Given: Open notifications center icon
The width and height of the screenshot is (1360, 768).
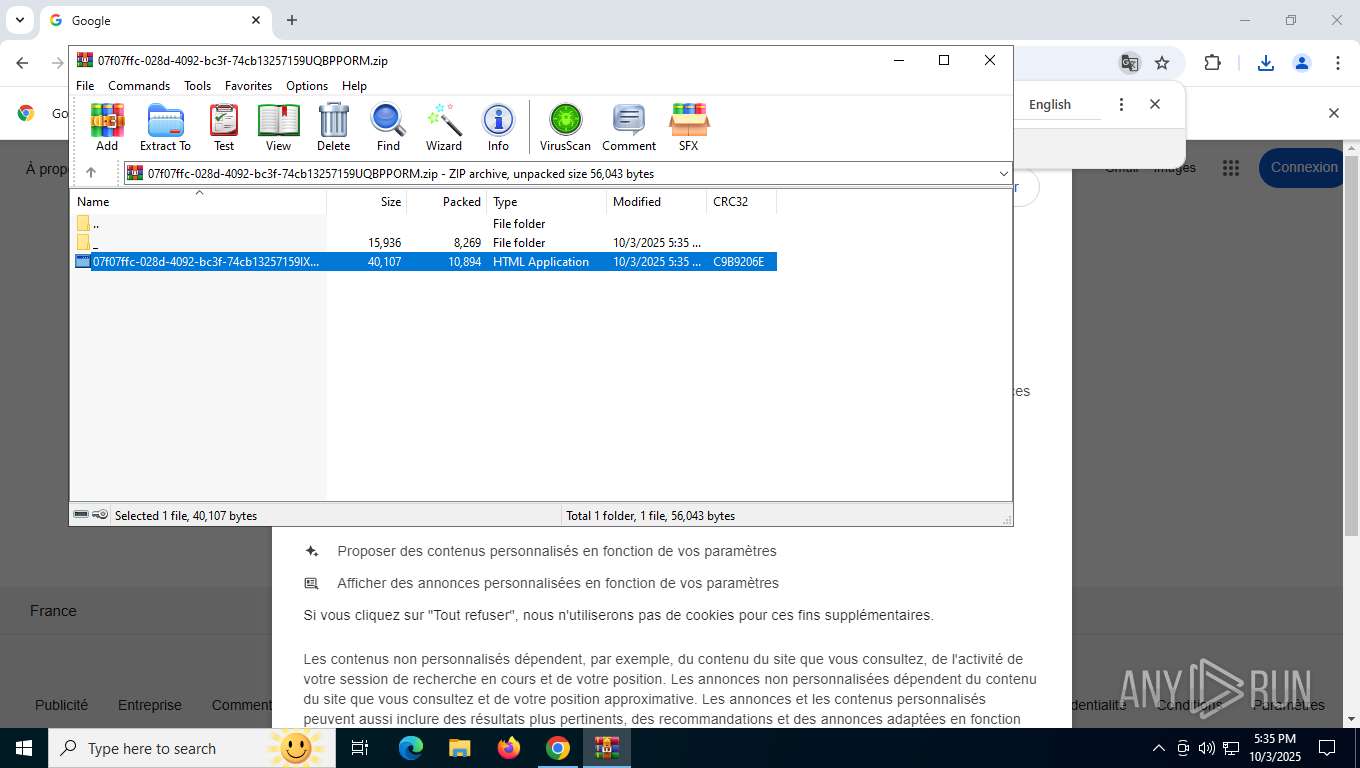Looking at the screenshot, I should (1327, 748).
